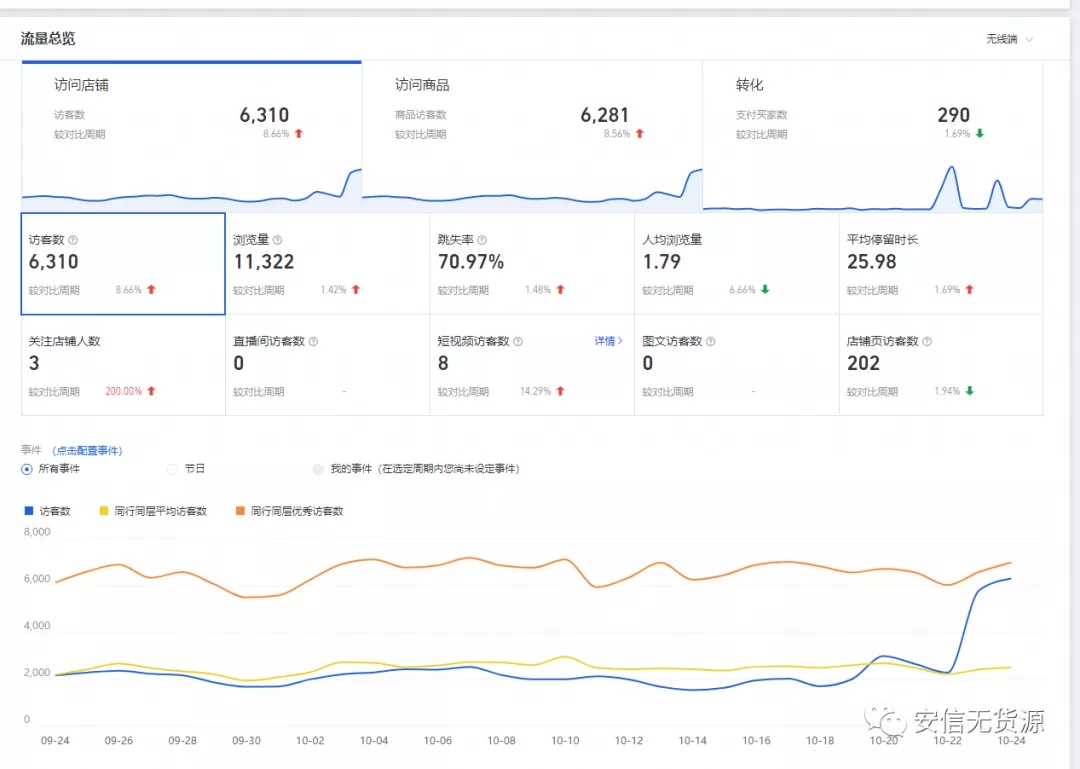Click the help icon next to 访客数

(73, 240)
